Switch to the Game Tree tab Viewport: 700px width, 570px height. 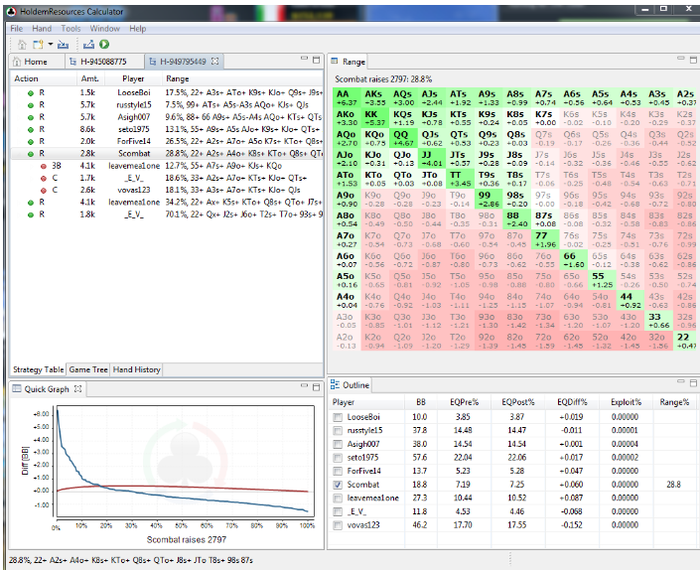[x=88, y=370]
